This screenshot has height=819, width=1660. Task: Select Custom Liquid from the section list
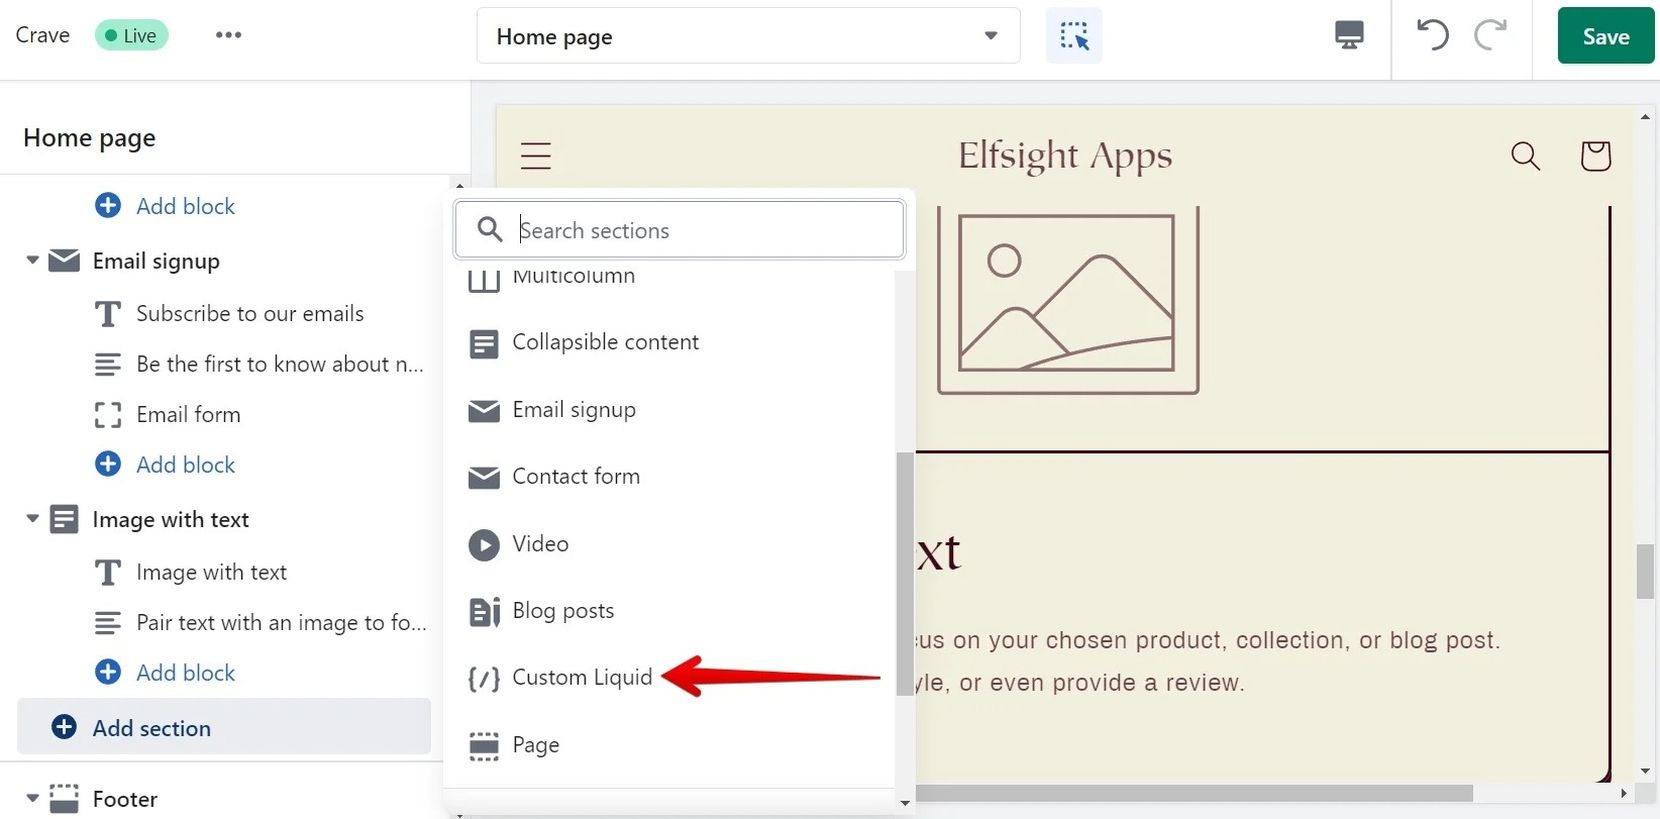(582, 678)
